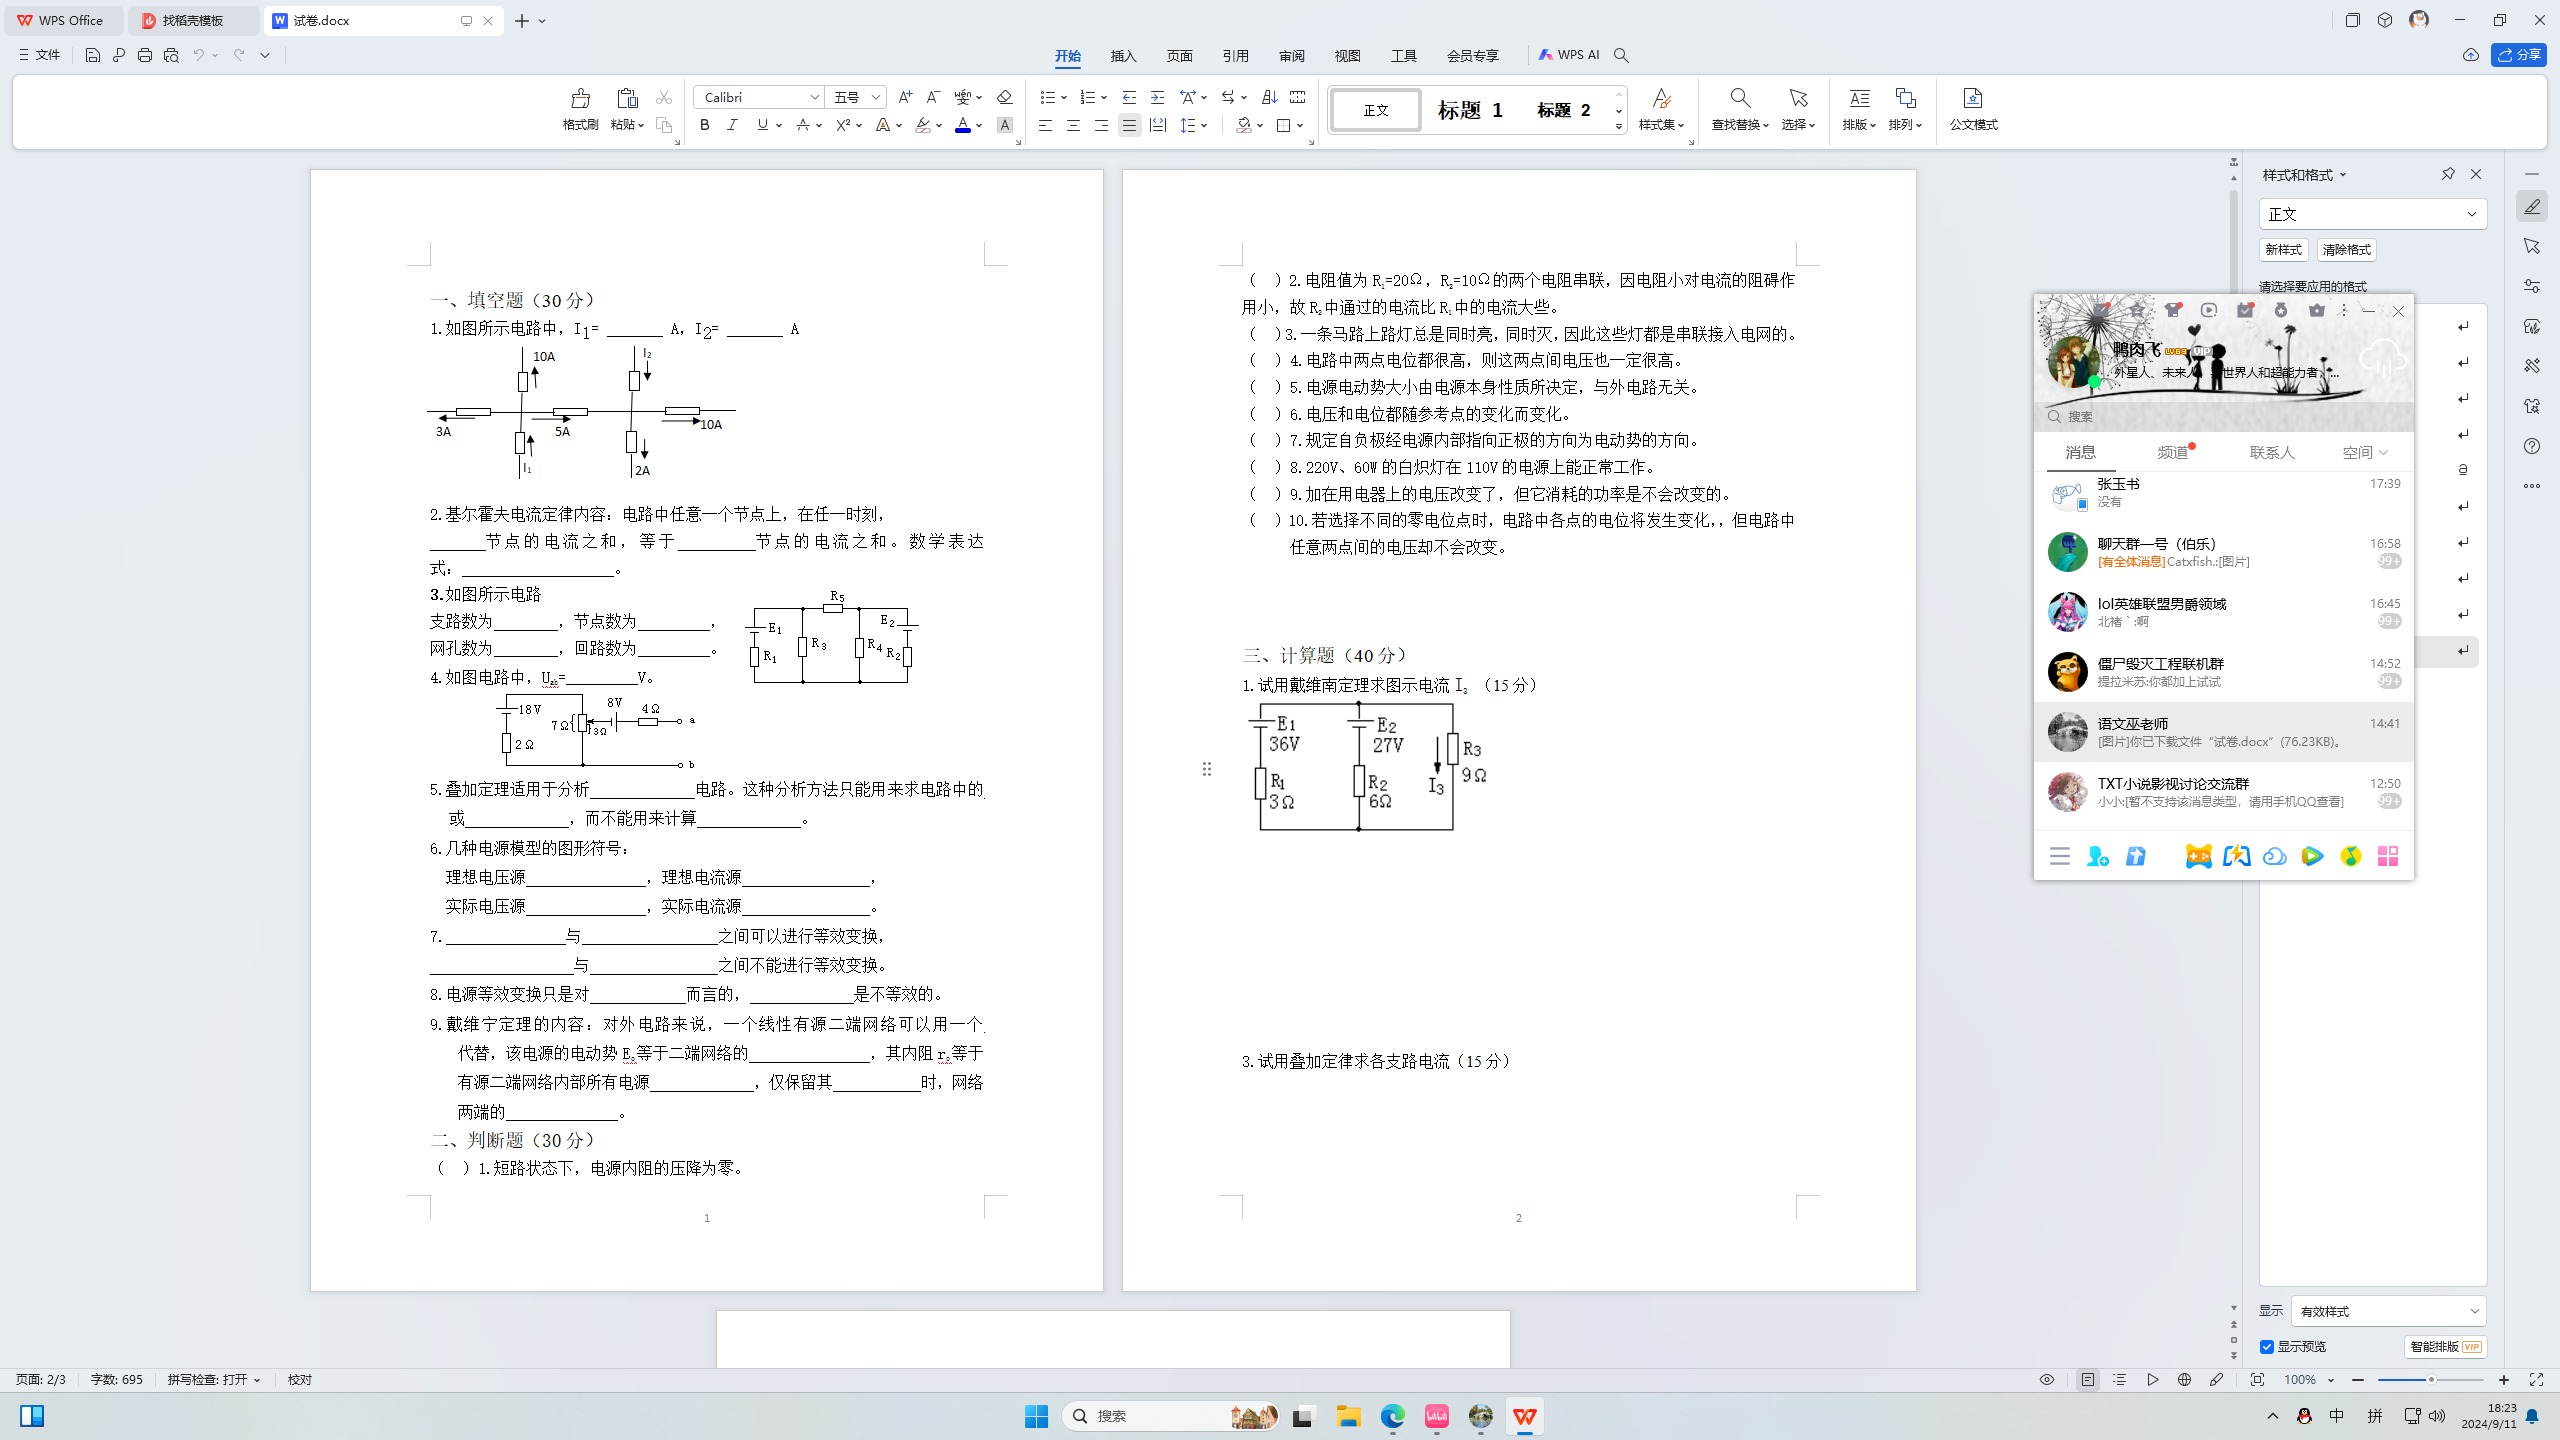The width and height of the screenshot is (2560, 1440).
Task: Open the Select (选择) tool
Action: pos(1798,110)
